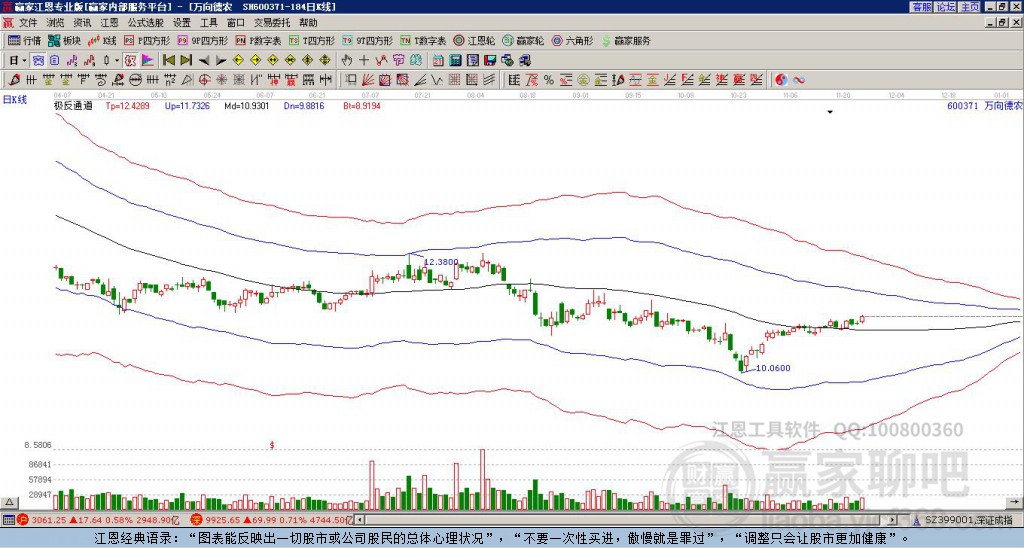
Task: Open the 江恩 menu
Action: click(x=110, y=23)
